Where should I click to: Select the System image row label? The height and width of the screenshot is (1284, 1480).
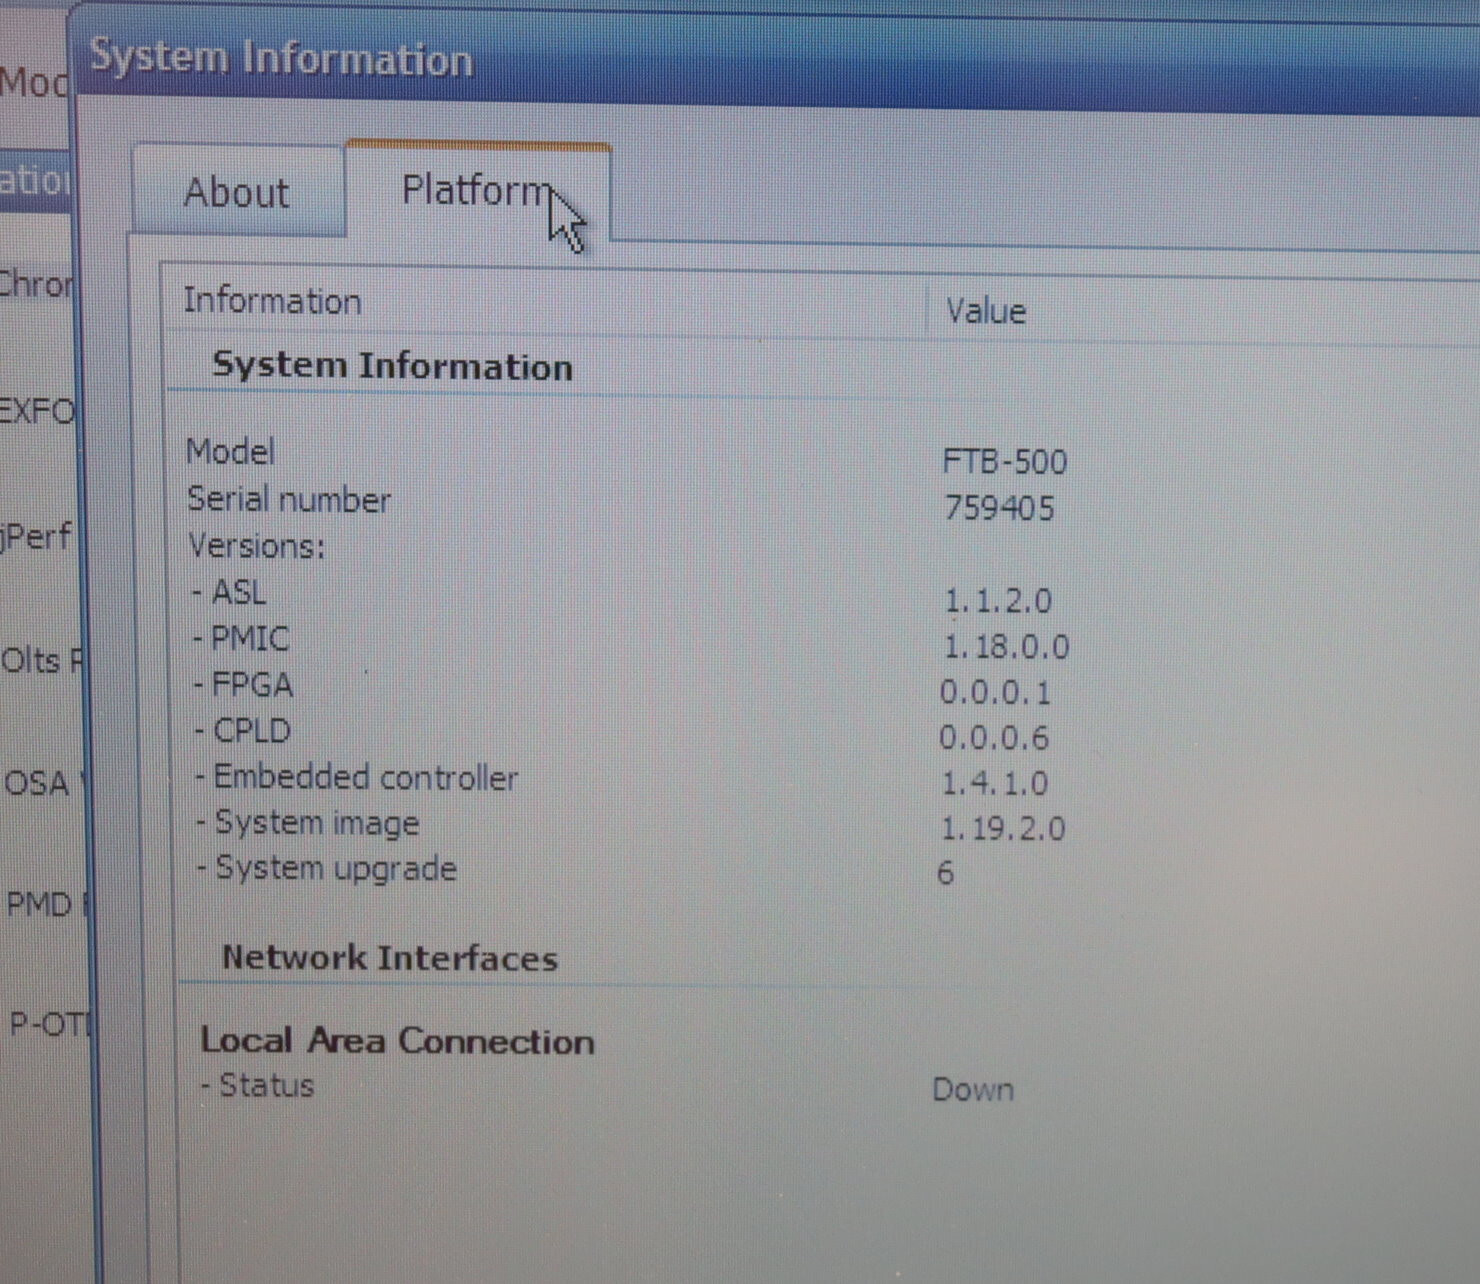pos(308,823)
